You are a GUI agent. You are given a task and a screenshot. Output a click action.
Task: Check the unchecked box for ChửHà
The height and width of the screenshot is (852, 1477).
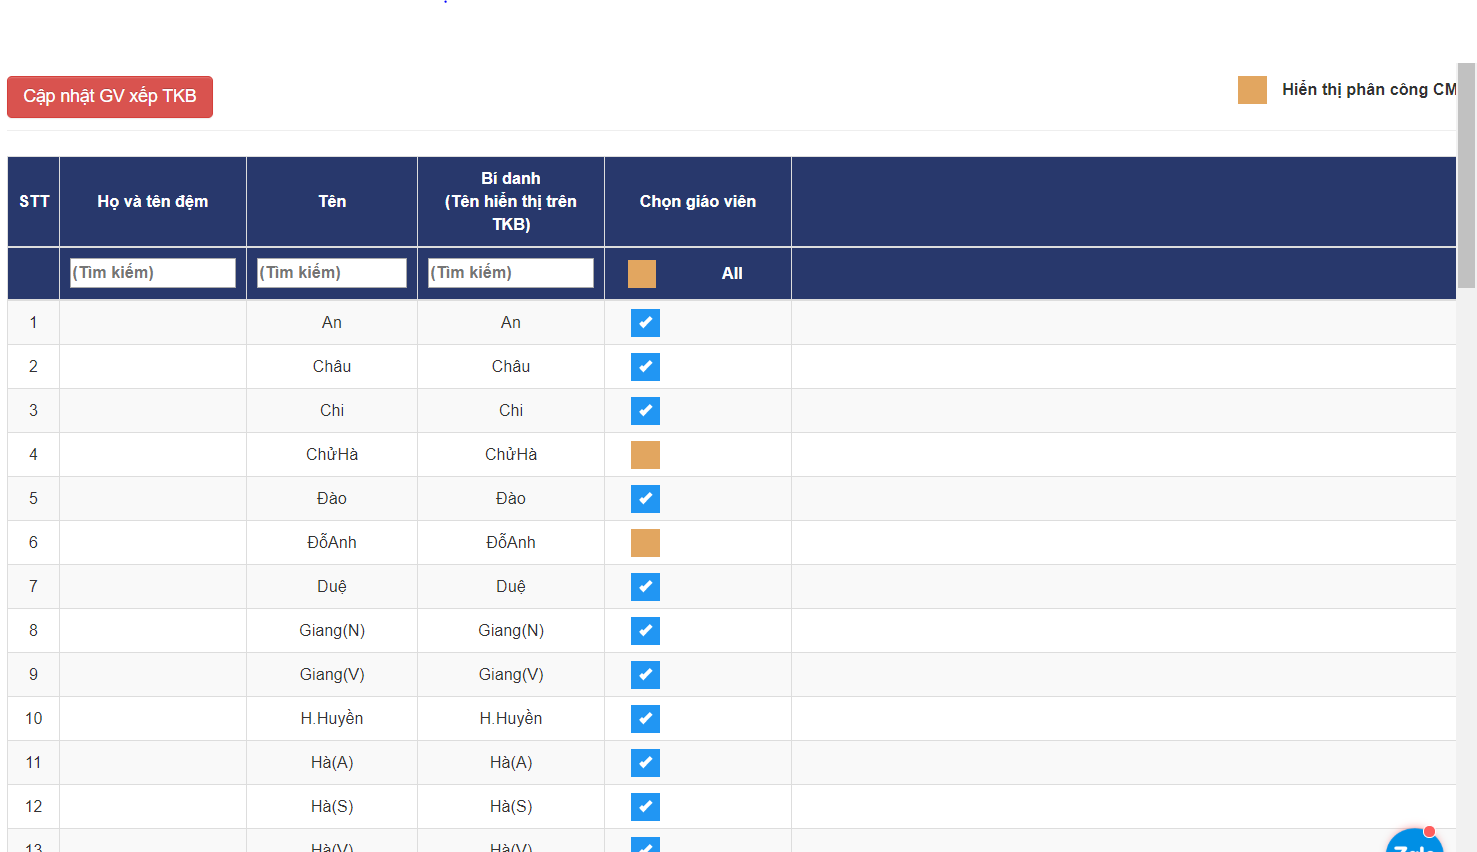(645, 455)
